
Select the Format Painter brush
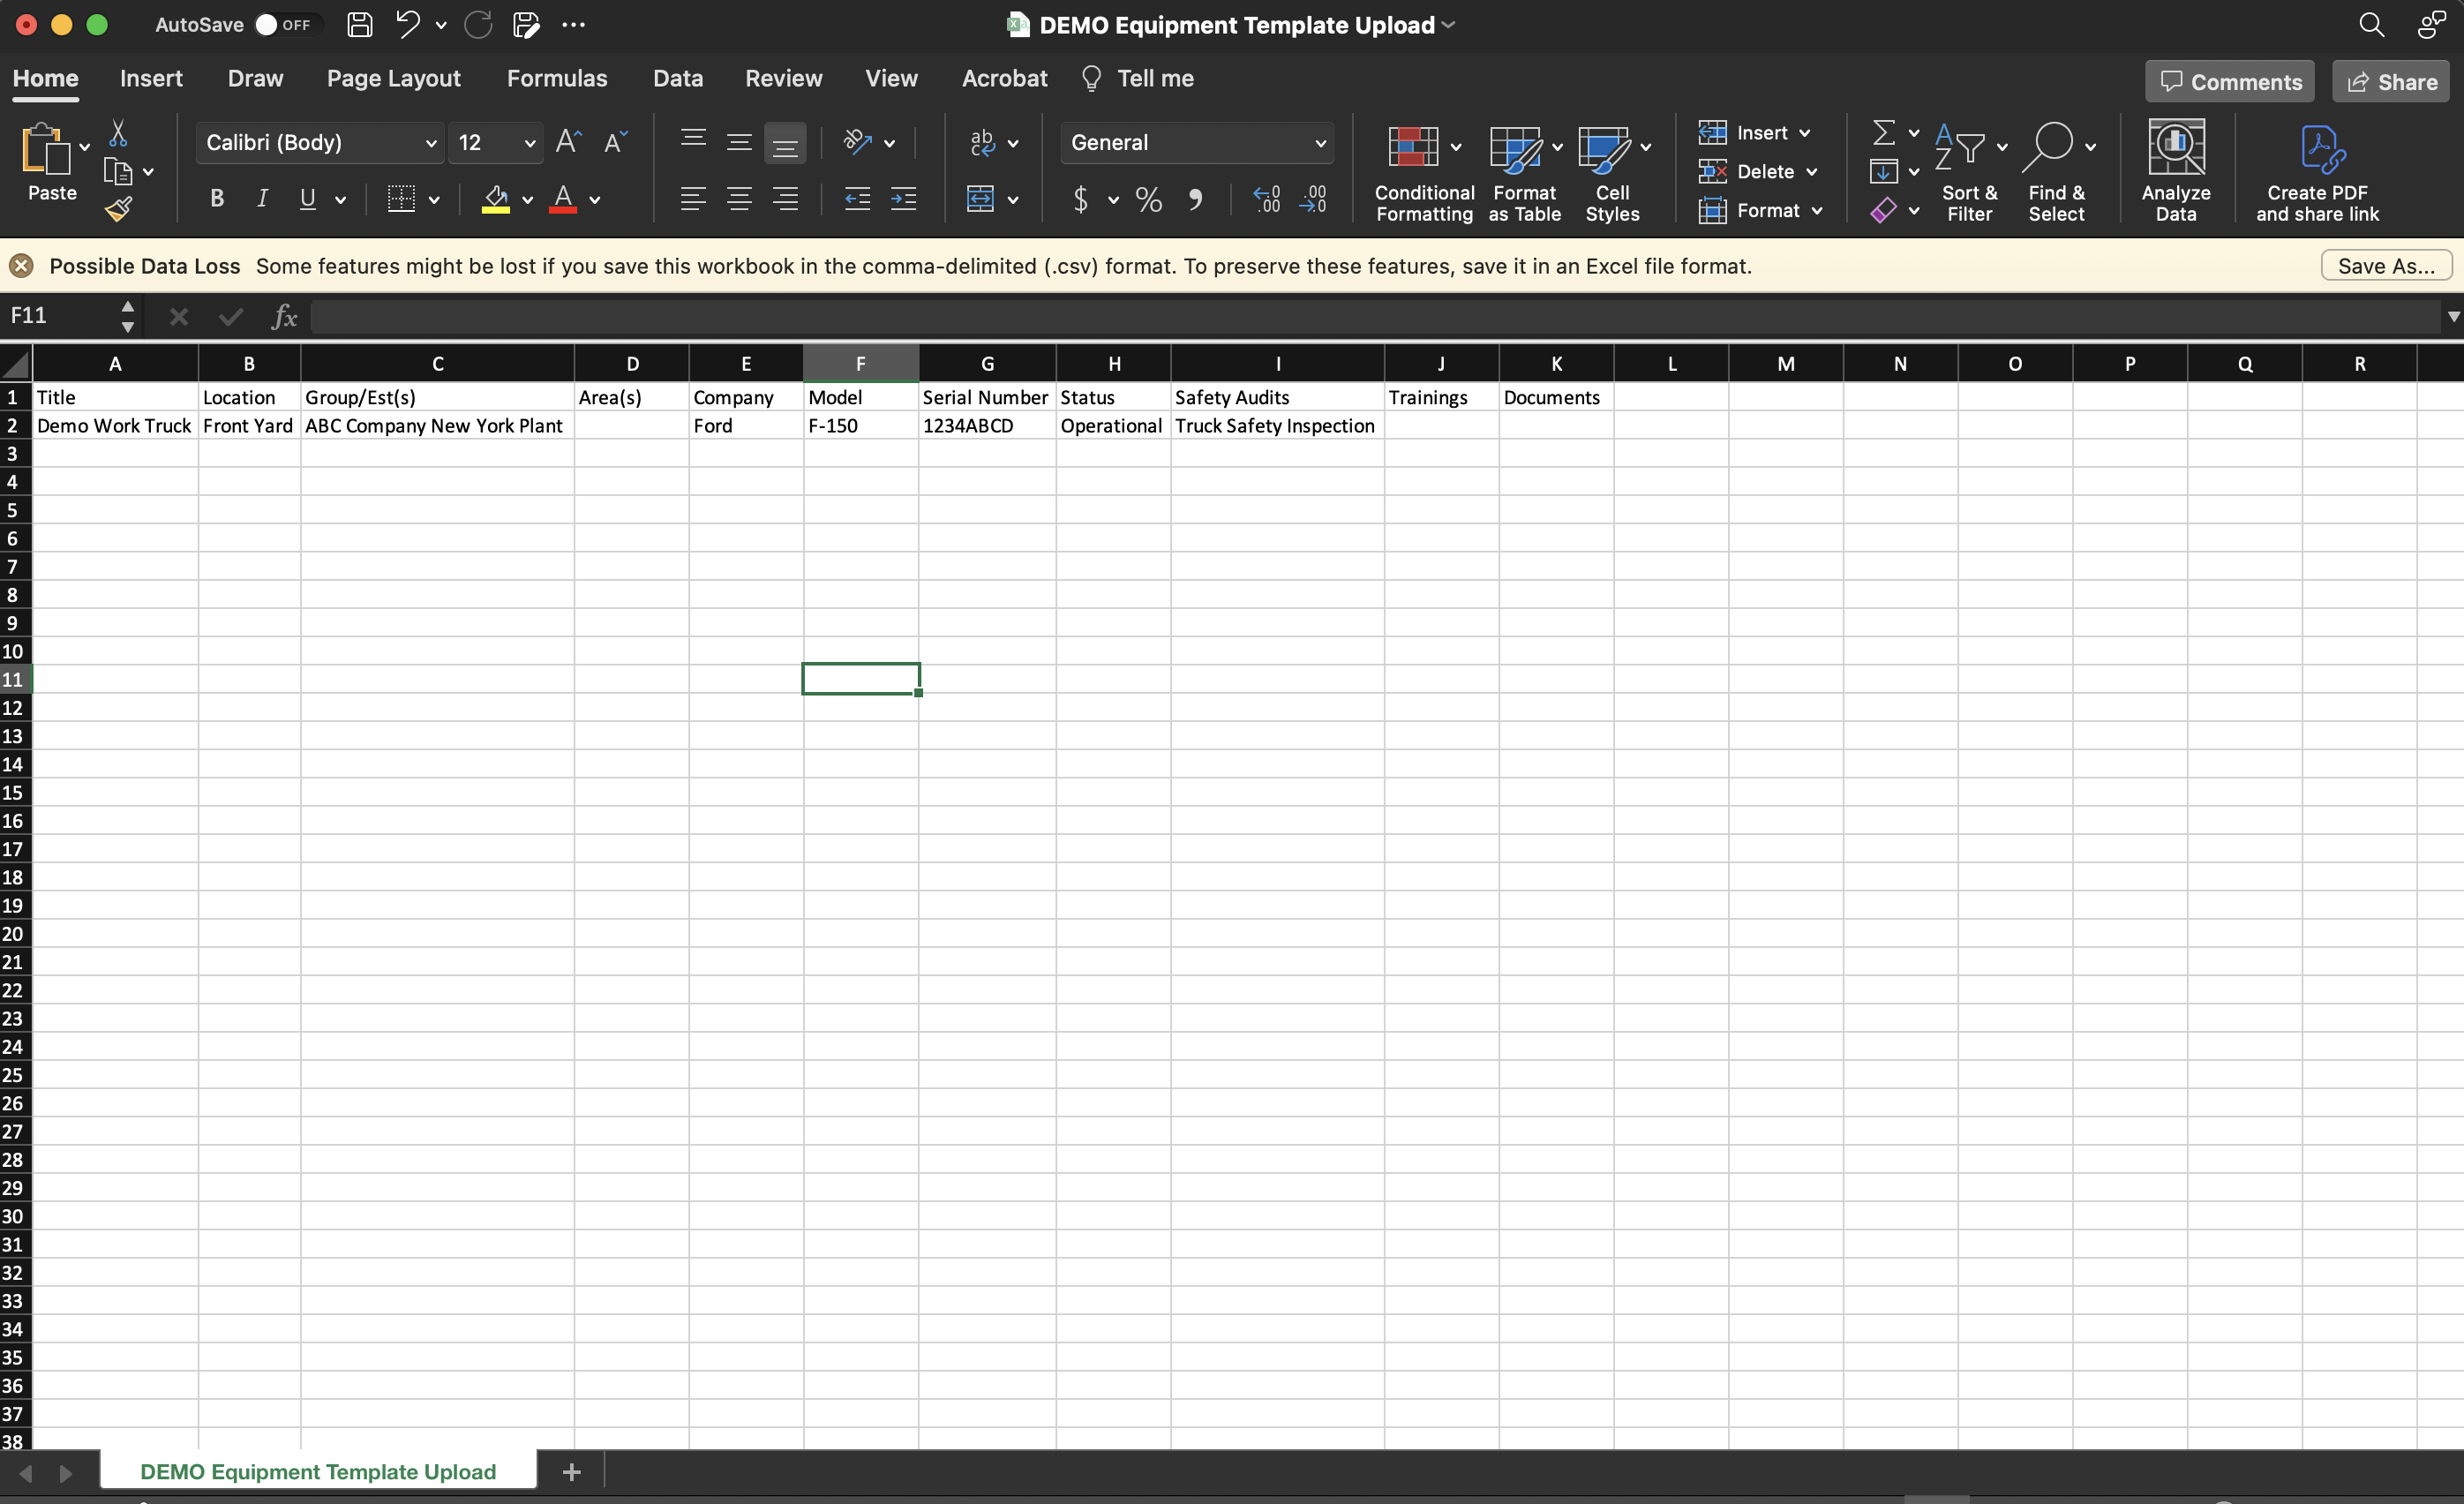(118, 209)
